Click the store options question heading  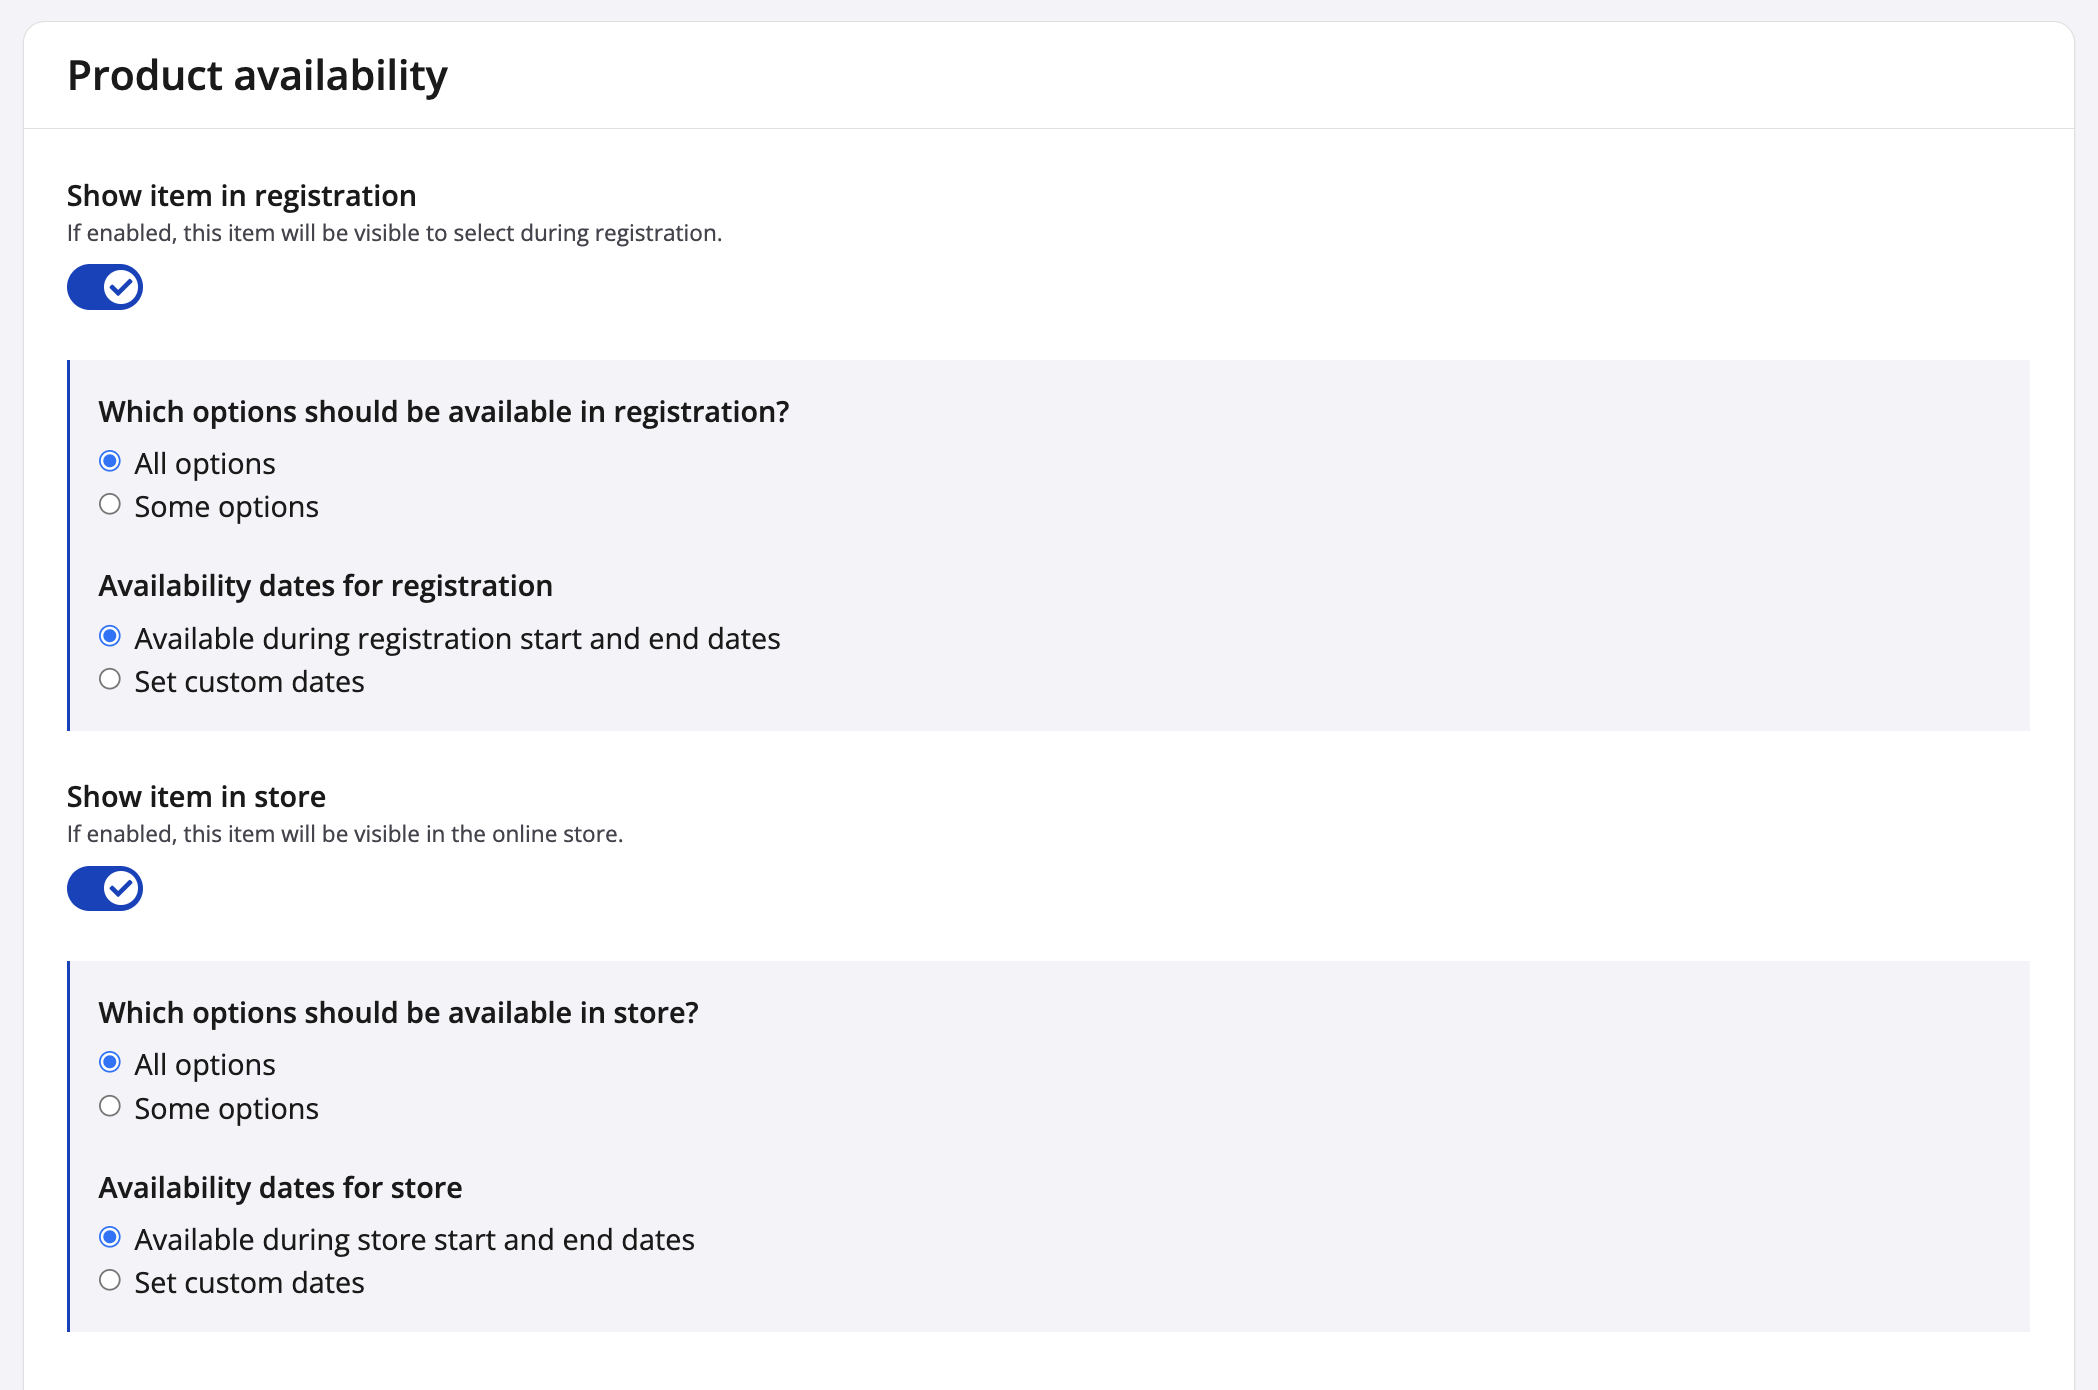point(398,1013)
